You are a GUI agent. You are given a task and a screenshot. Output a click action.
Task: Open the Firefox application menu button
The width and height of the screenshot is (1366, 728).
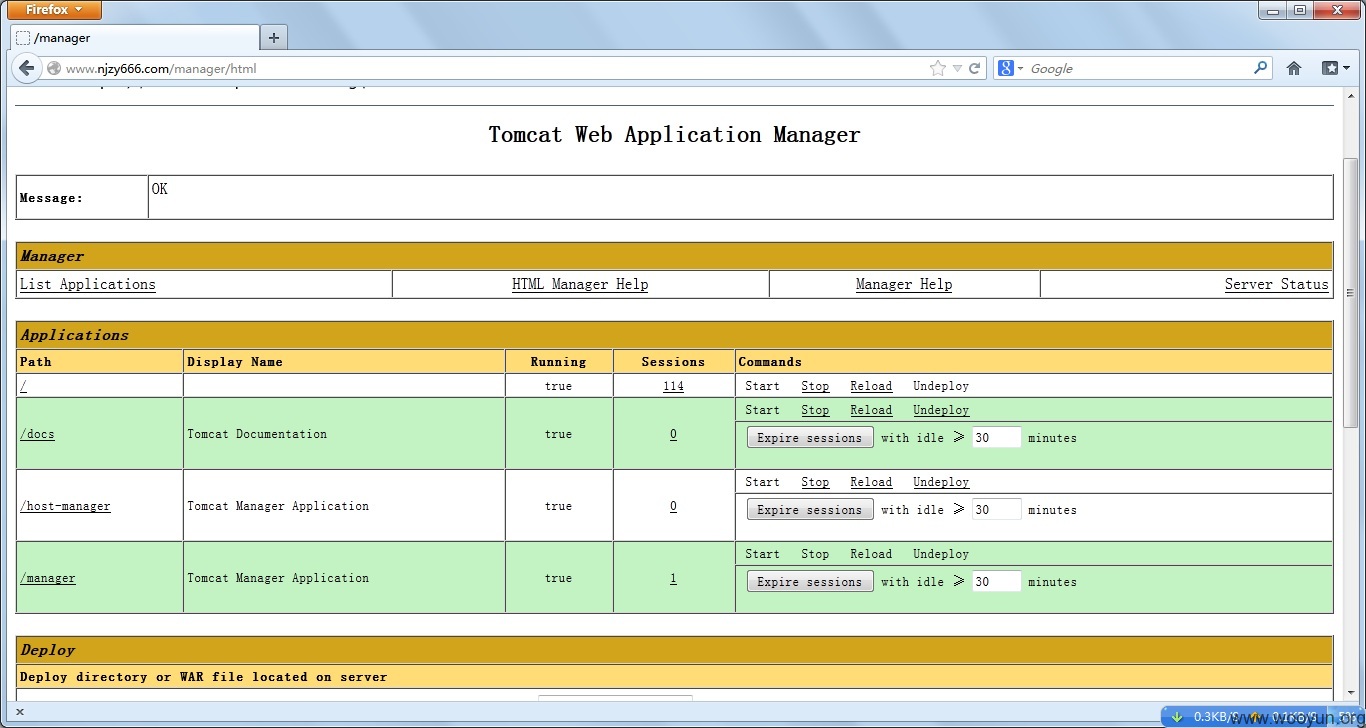pos(55,10)
